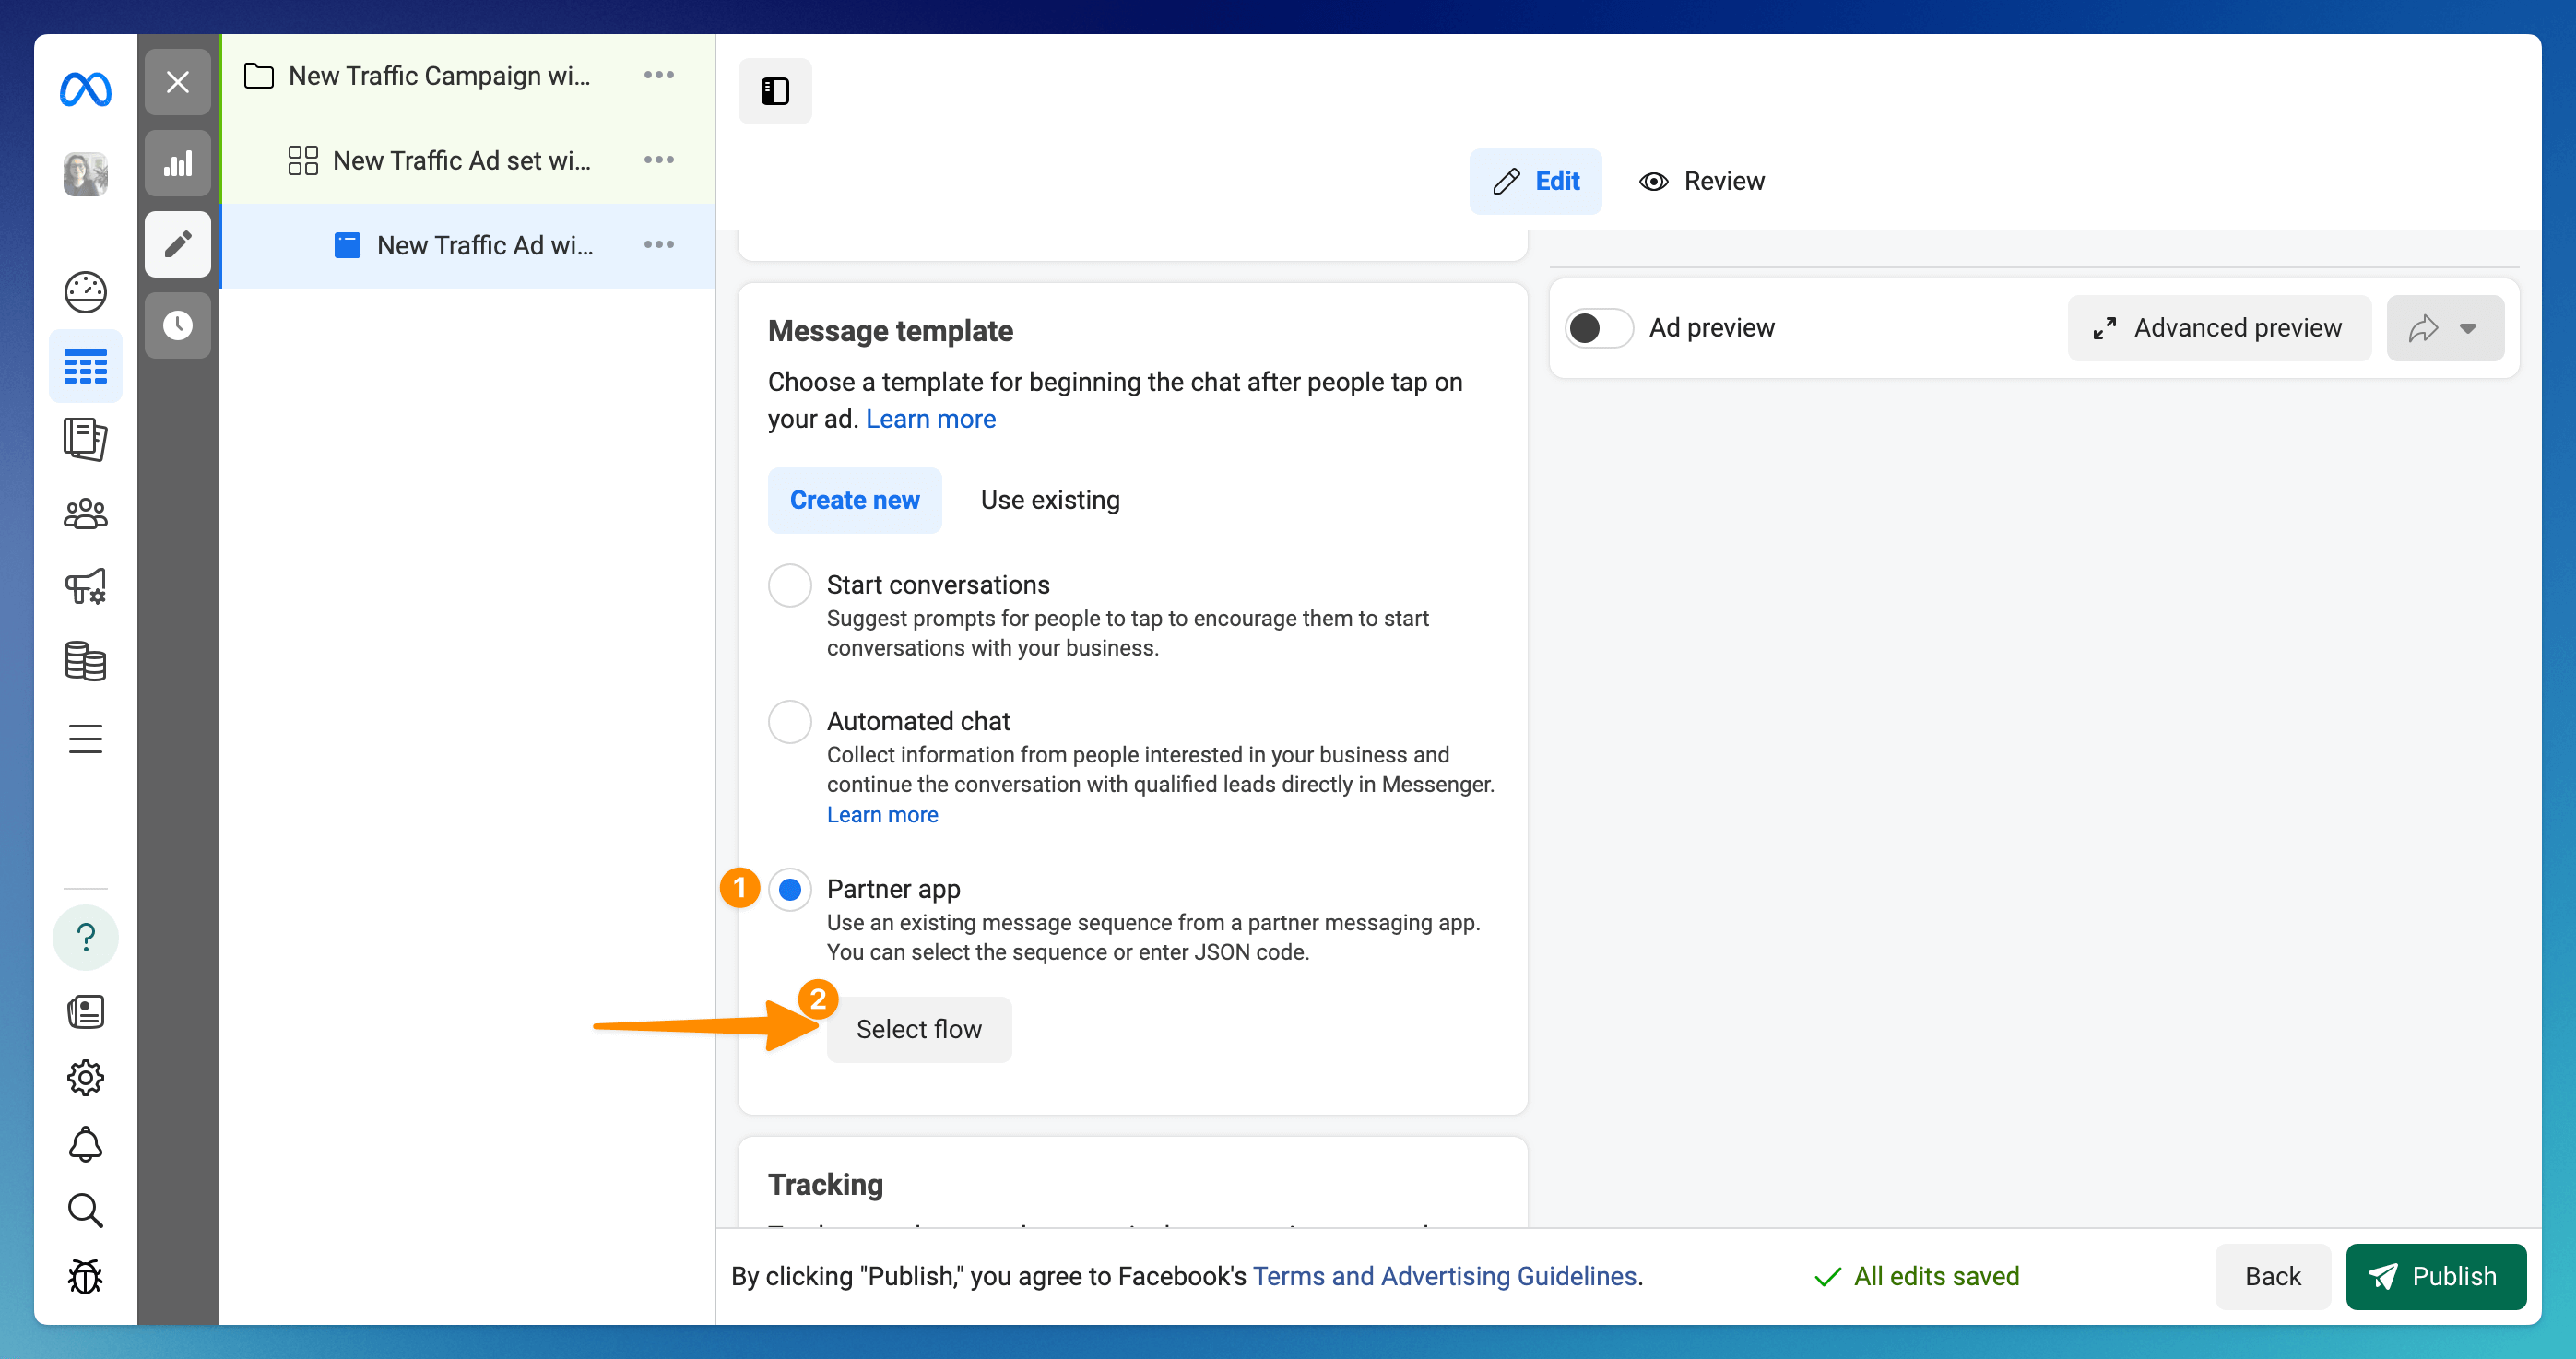The height and width of the screenshot is (1359, 2576).
Task: Open the bell notifications icon
Action: point(85,1144)
